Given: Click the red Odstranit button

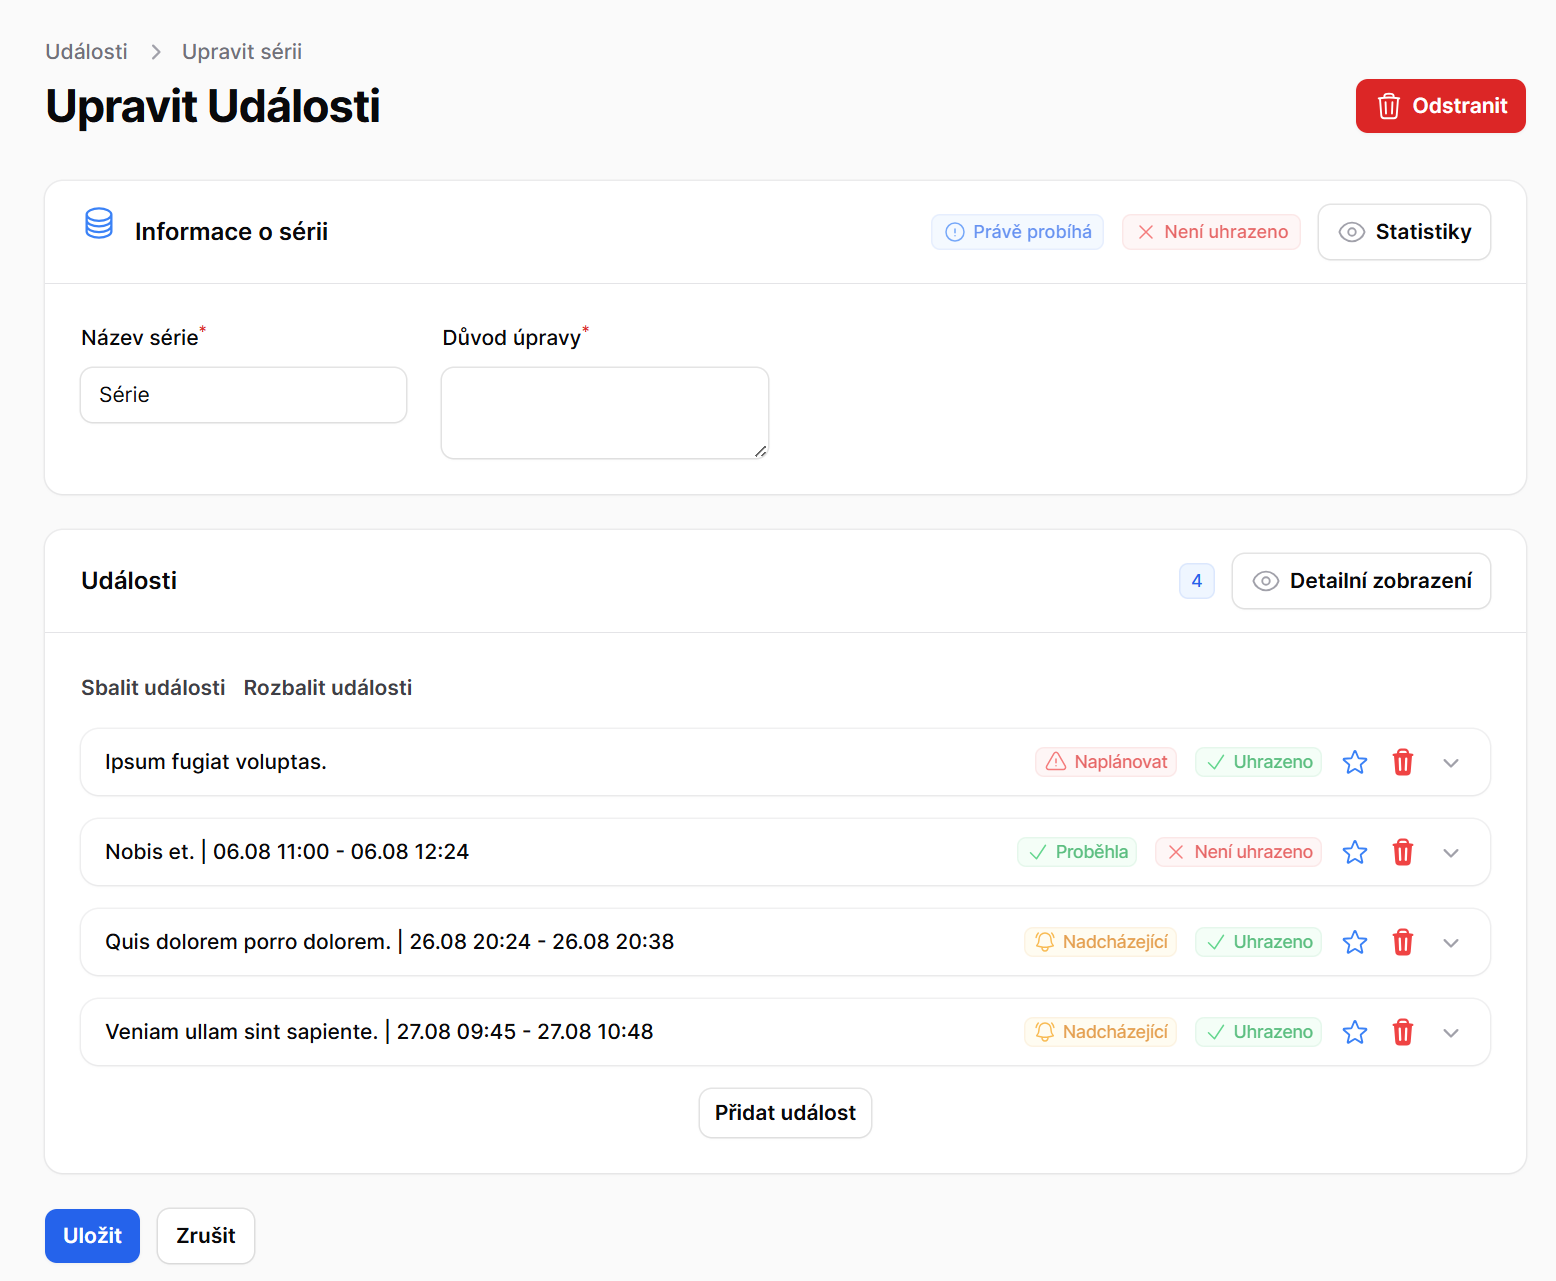Looking at the screenshot, I should click(x=1440, y=106).
